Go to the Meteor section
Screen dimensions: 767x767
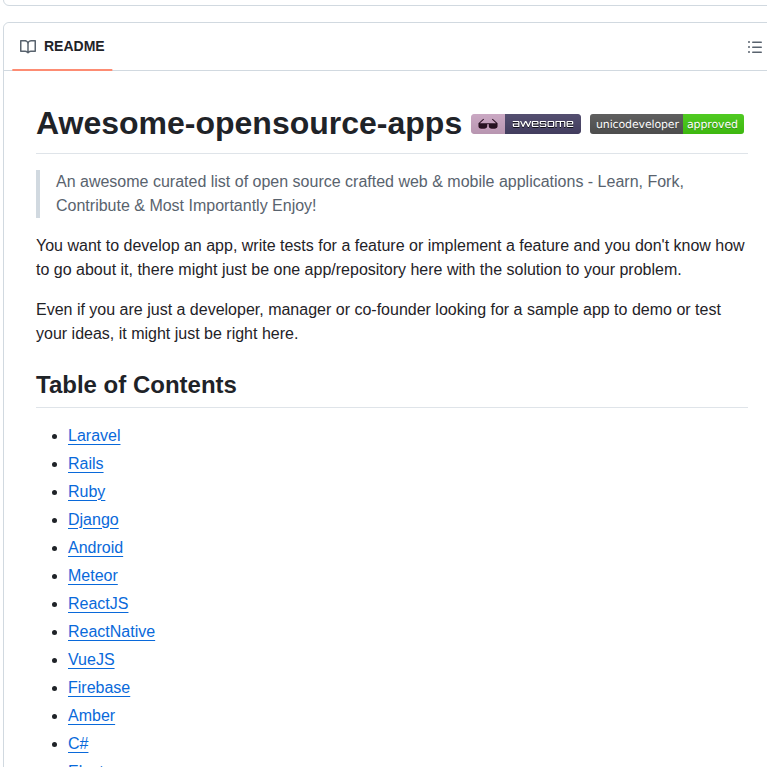[93, 575]
